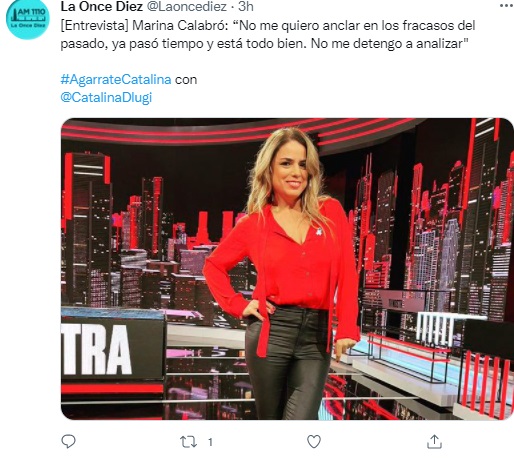This screenshot has height=458, width=514.
Task: Click the word "con" after the hashtag
Action: pos(186,80)
